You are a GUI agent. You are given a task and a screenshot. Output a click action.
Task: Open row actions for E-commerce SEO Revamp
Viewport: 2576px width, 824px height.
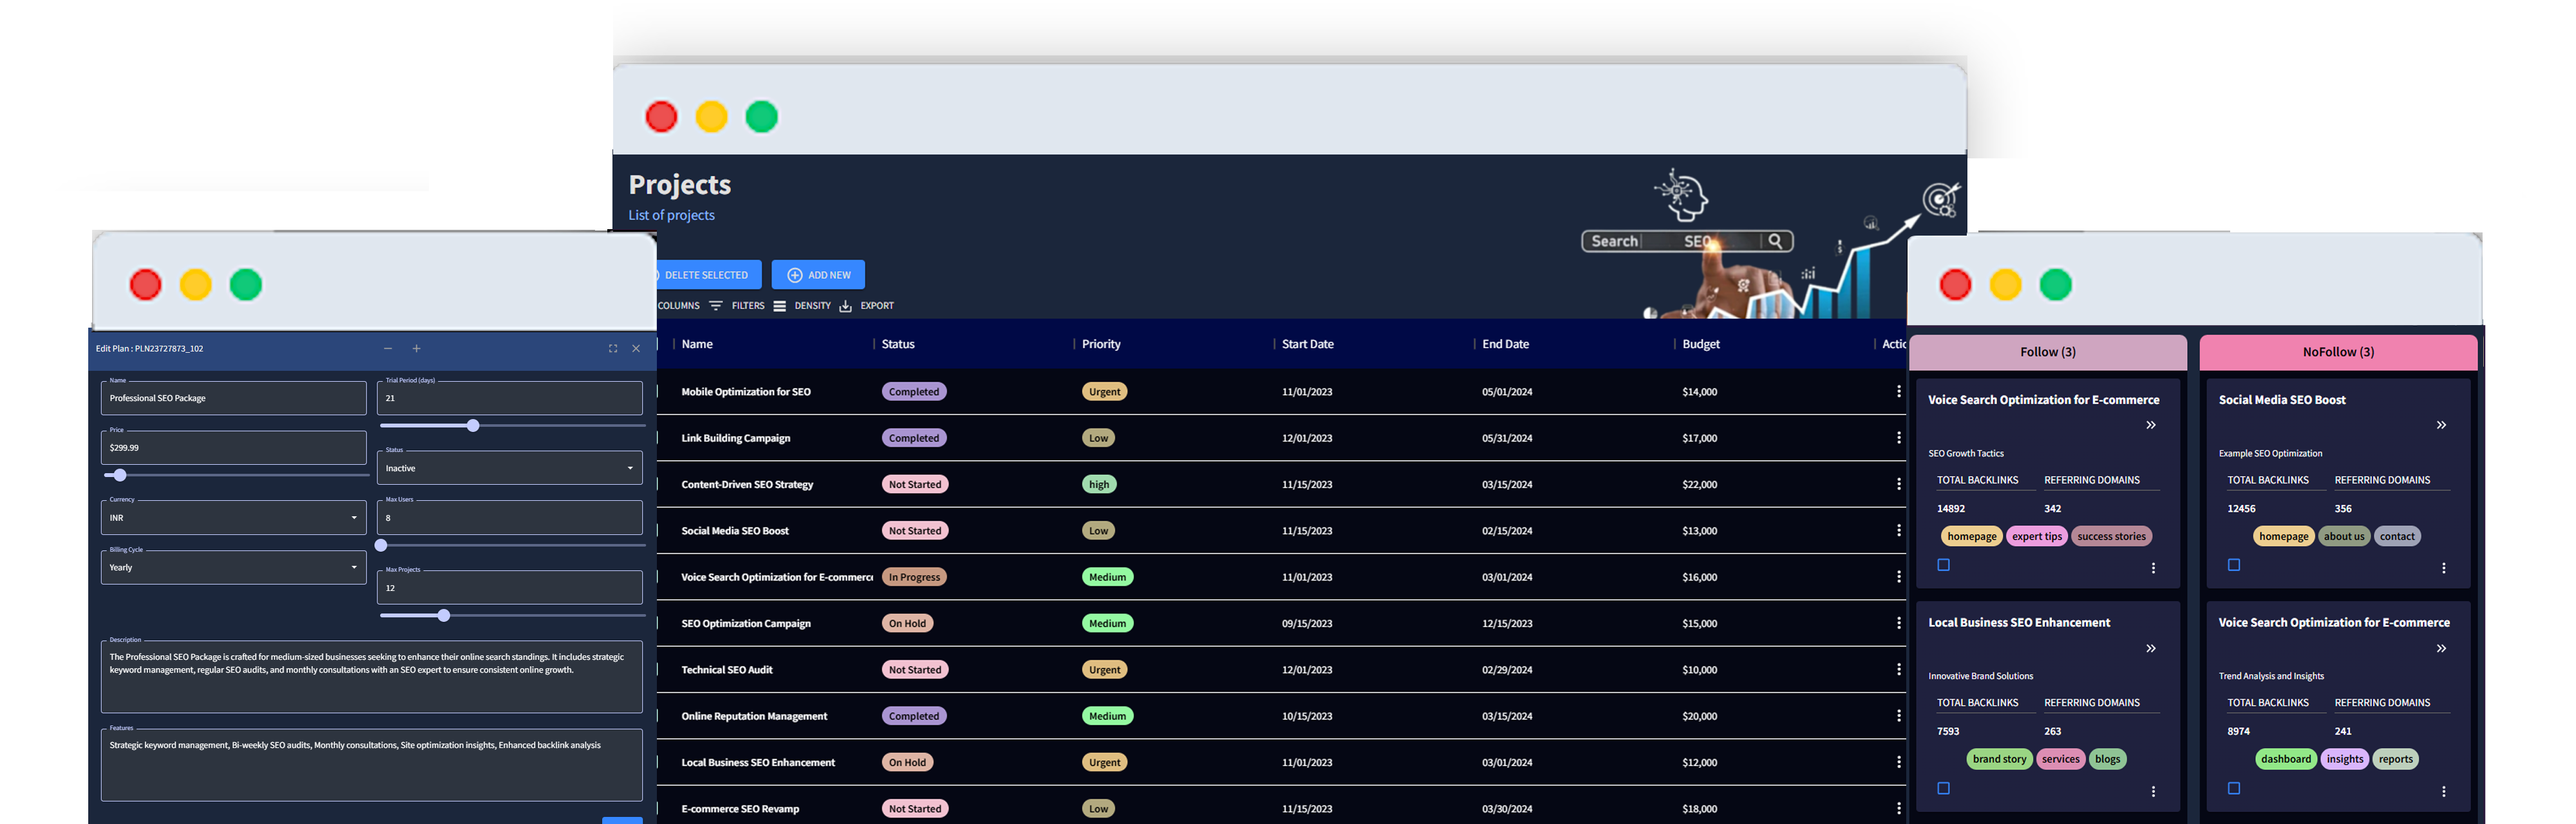pos(1898,808)
